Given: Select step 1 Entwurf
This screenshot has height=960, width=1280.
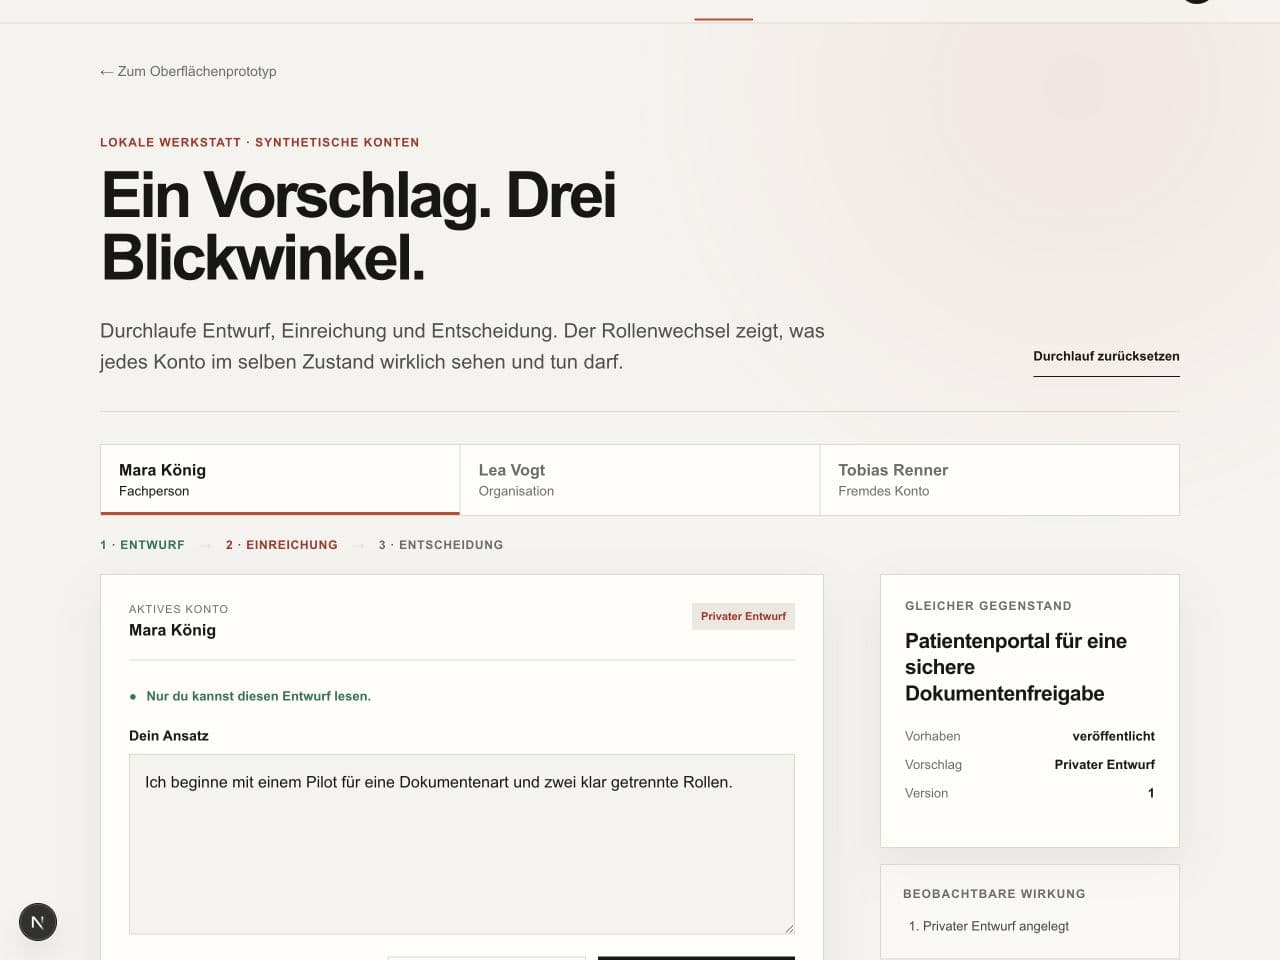Looking at the screenshot, I should click(x=142, y=545).
